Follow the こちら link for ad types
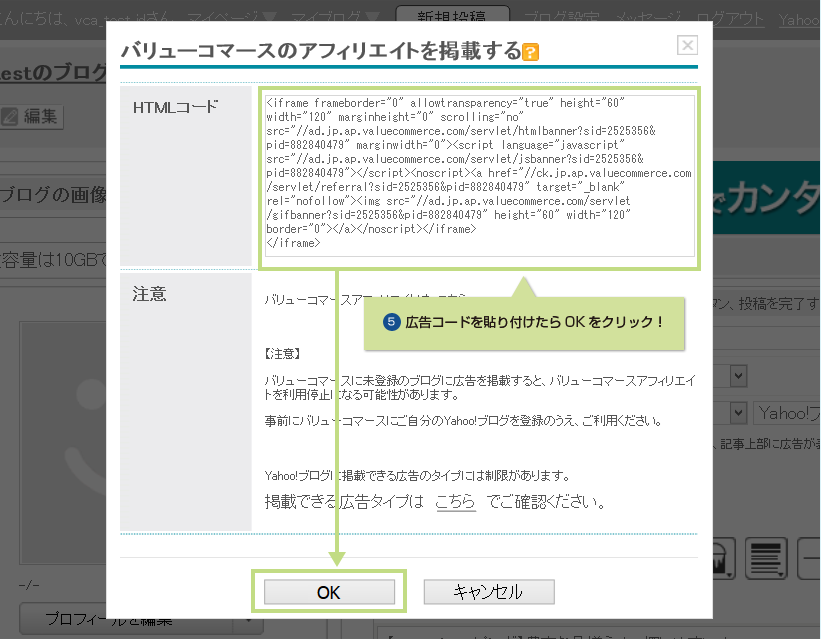This screenshot has width=821, height=639. tap(455, 502)
